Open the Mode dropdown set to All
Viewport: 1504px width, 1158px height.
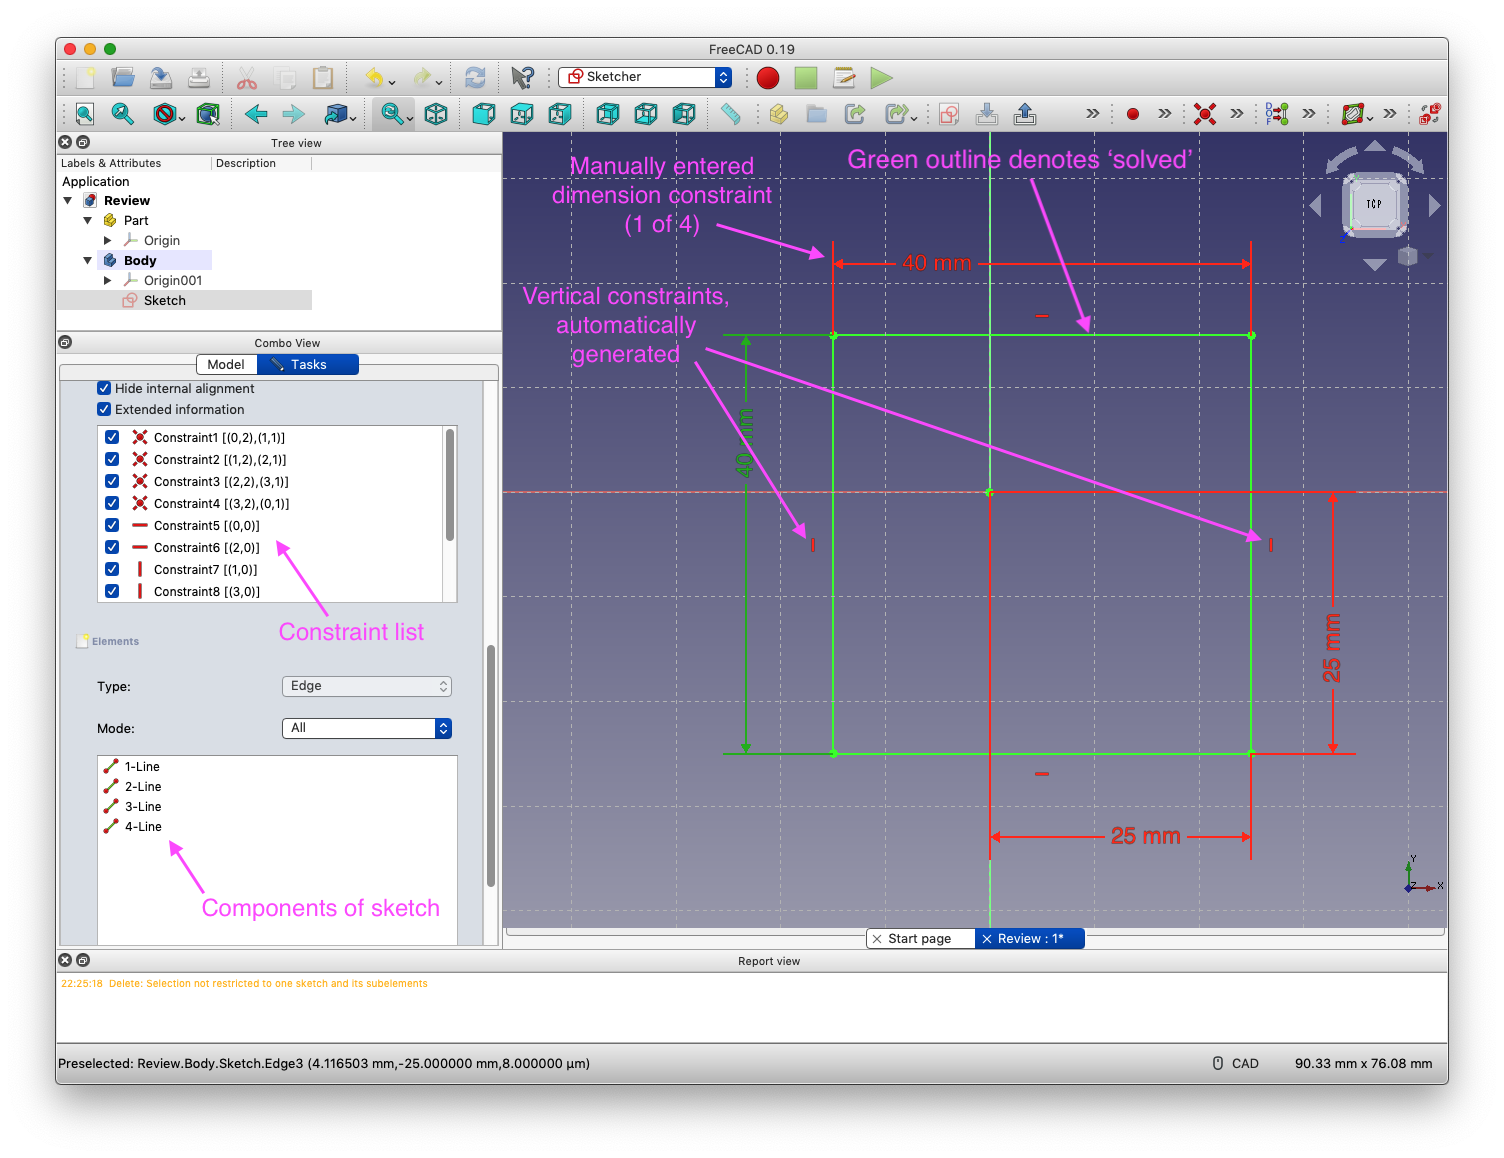click(x=366, y=728)
